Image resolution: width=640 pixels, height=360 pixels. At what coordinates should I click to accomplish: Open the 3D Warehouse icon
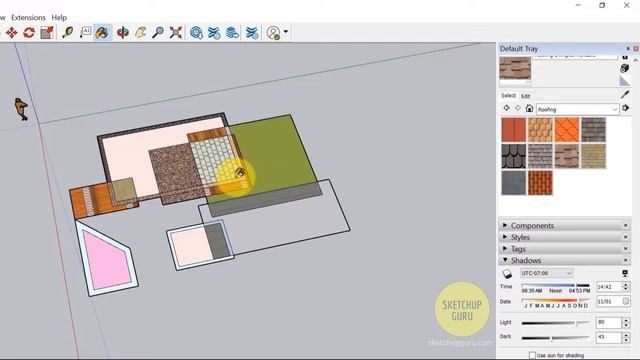tap(196, 33)
